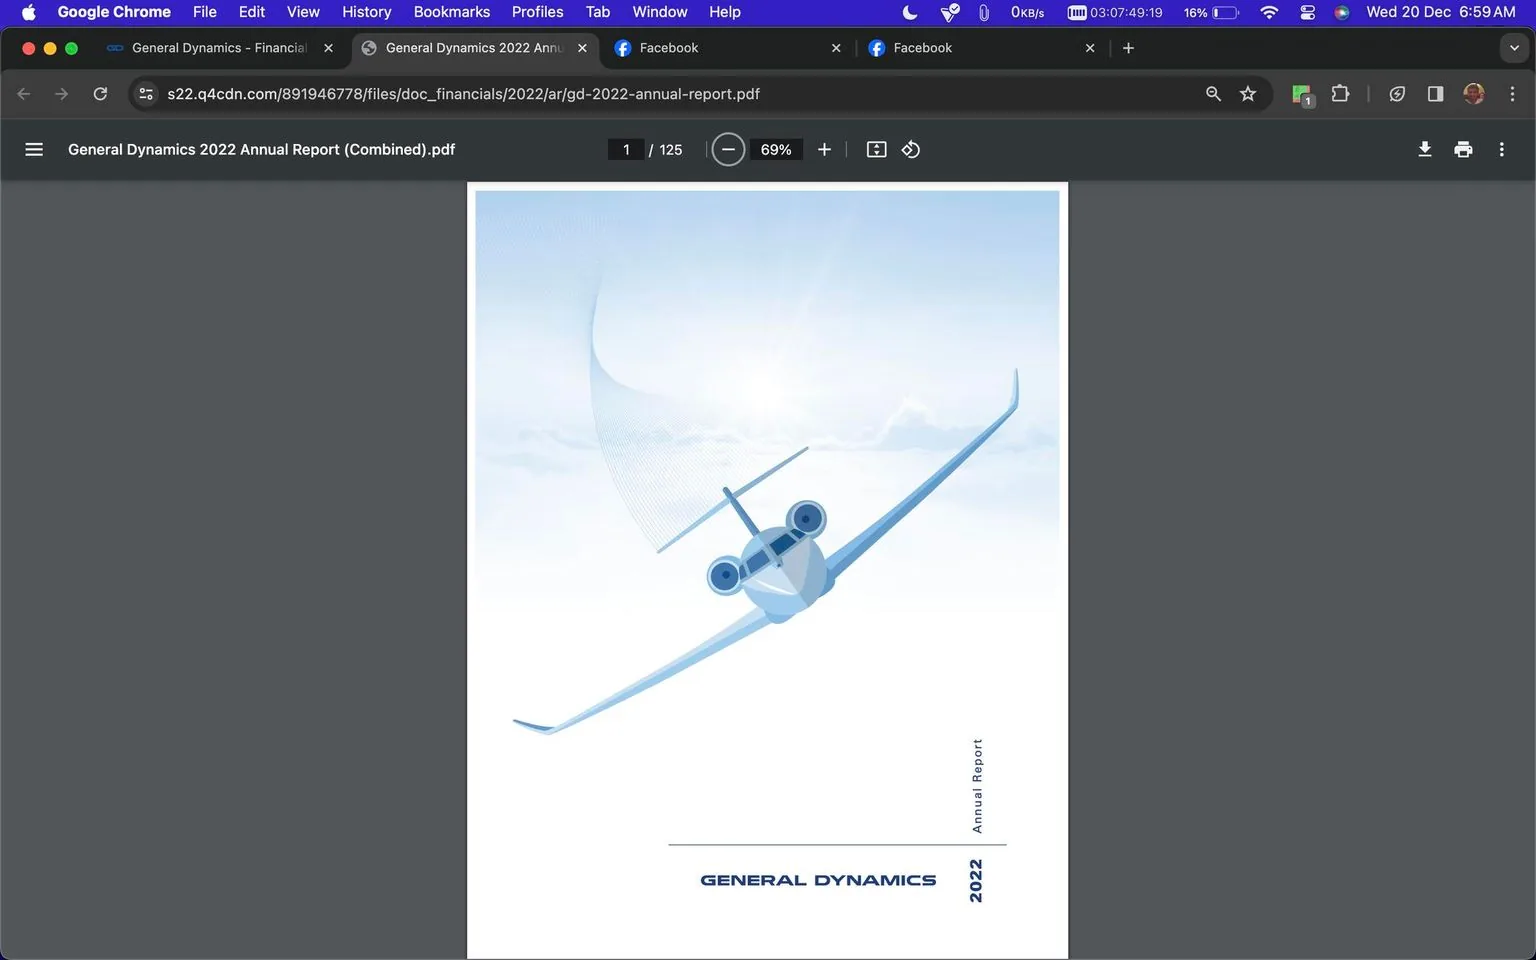Open the PDF document outline menu
Image resolution: width=1536 pixels, height=960 pixels.
tap(33, 148)
